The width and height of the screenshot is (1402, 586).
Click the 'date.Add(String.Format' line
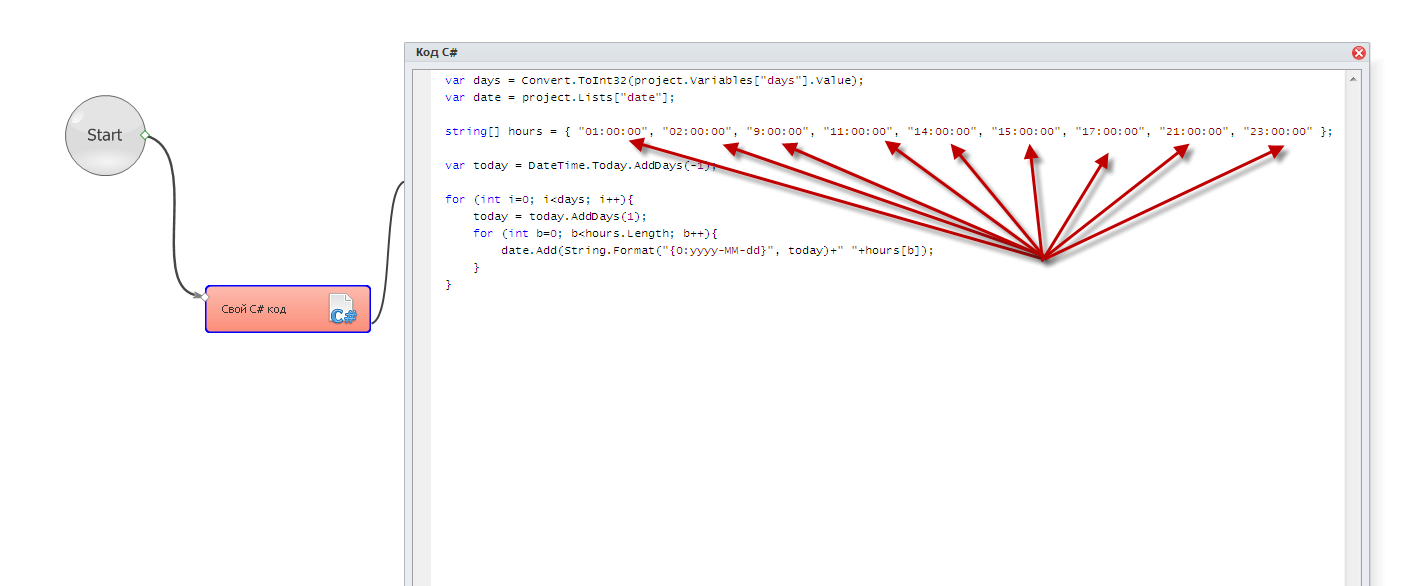(x=718, y=250)
